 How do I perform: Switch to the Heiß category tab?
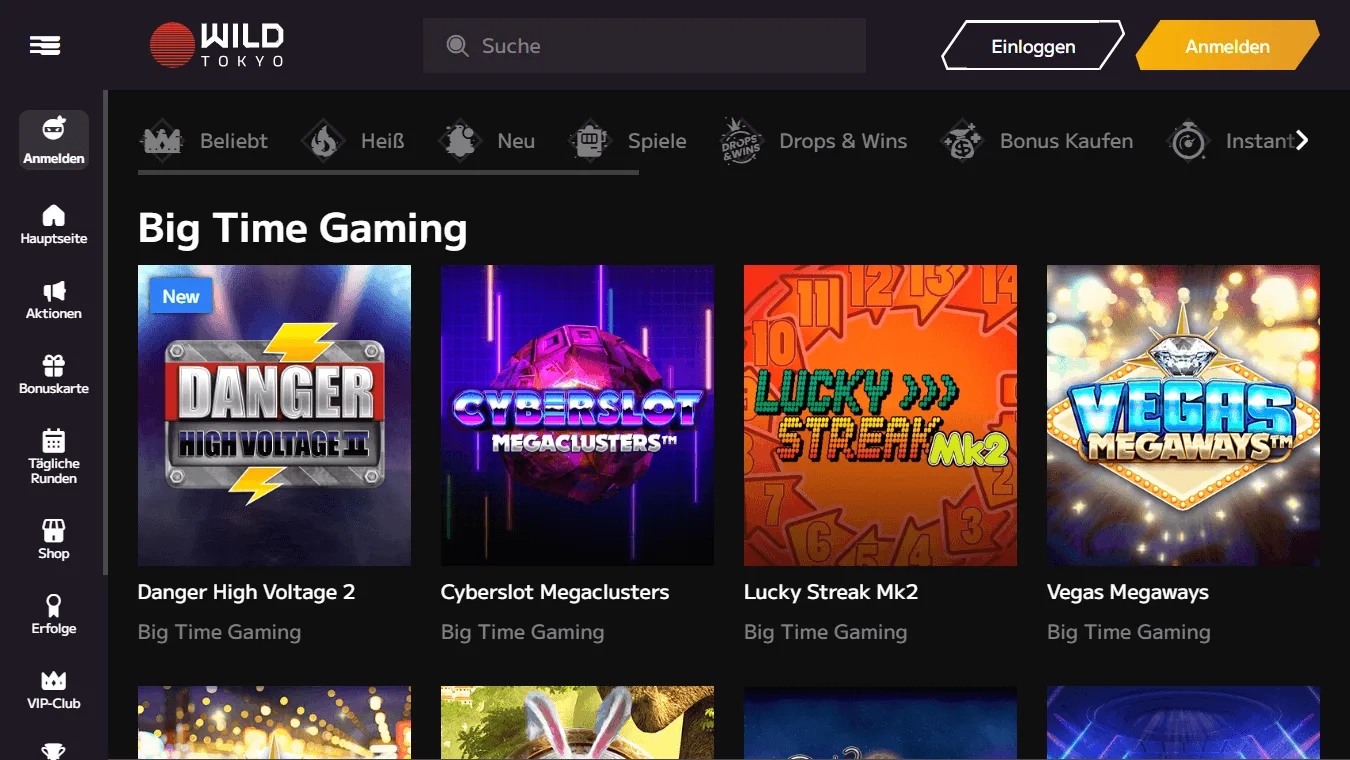coord(354,141)
